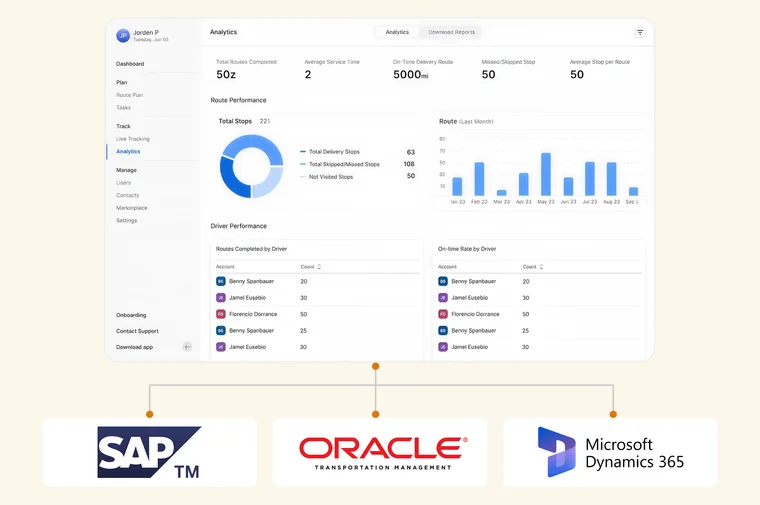Click the May 23 bar in Route chart
760x505 pixels.
546,174
